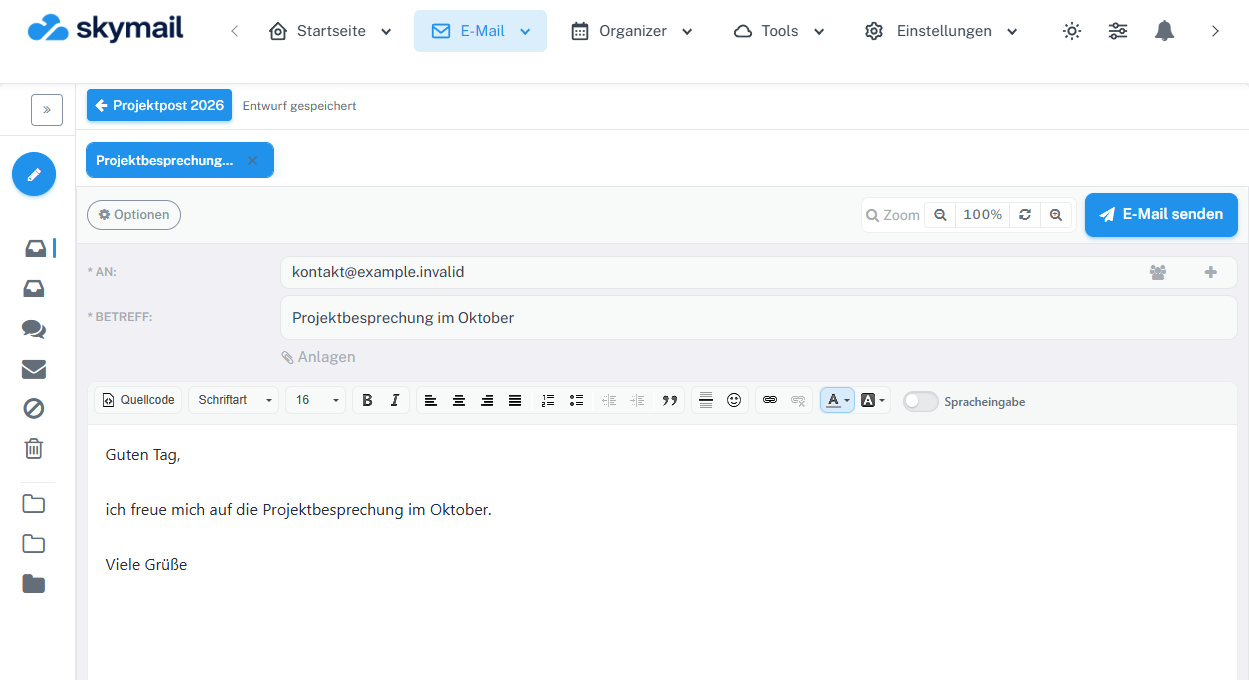1249x680 pixels.
Task: Expand the collapsed sidebar with double-chevron button
Action: click(47, 110)
